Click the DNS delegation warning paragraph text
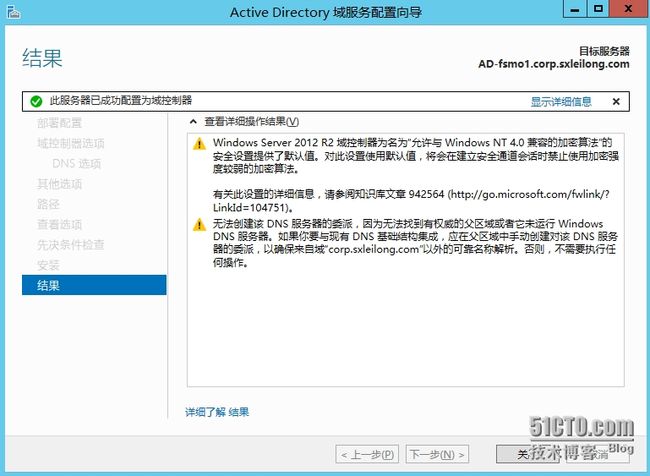This screenshot has width=650, height=476. click(x=415, y=243)
